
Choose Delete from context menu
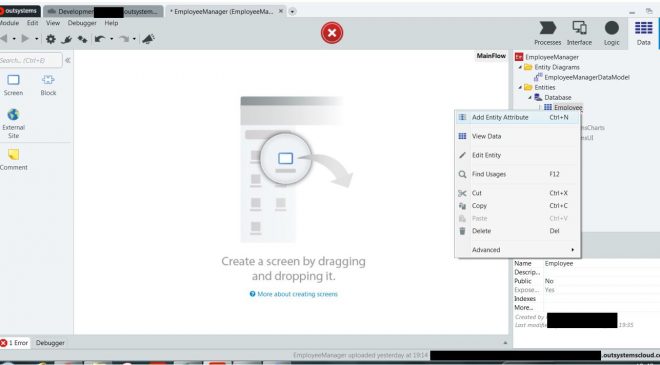pyautogui.click(x=518, y=231)
